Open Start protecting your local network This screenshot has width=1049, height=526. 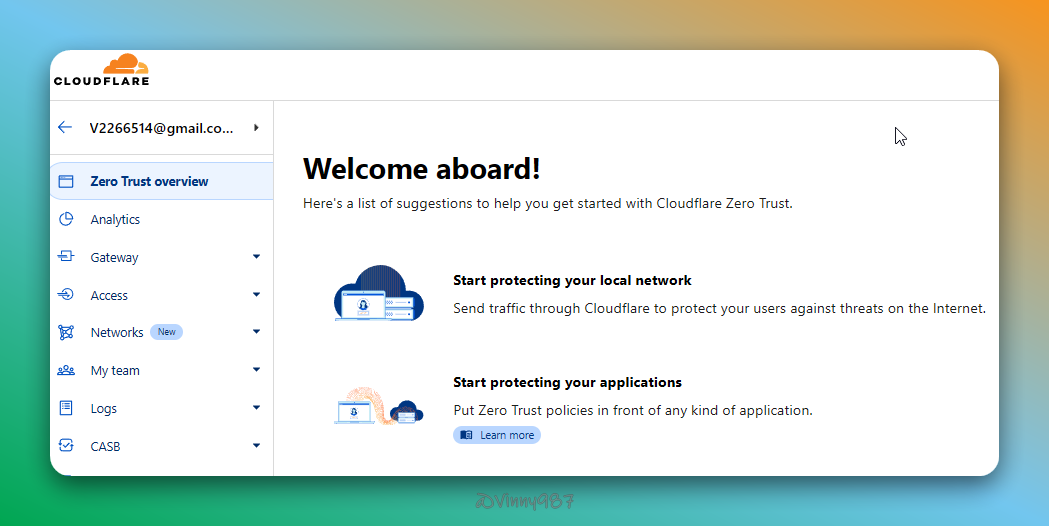pyautogui.click(x=572, y=281)
